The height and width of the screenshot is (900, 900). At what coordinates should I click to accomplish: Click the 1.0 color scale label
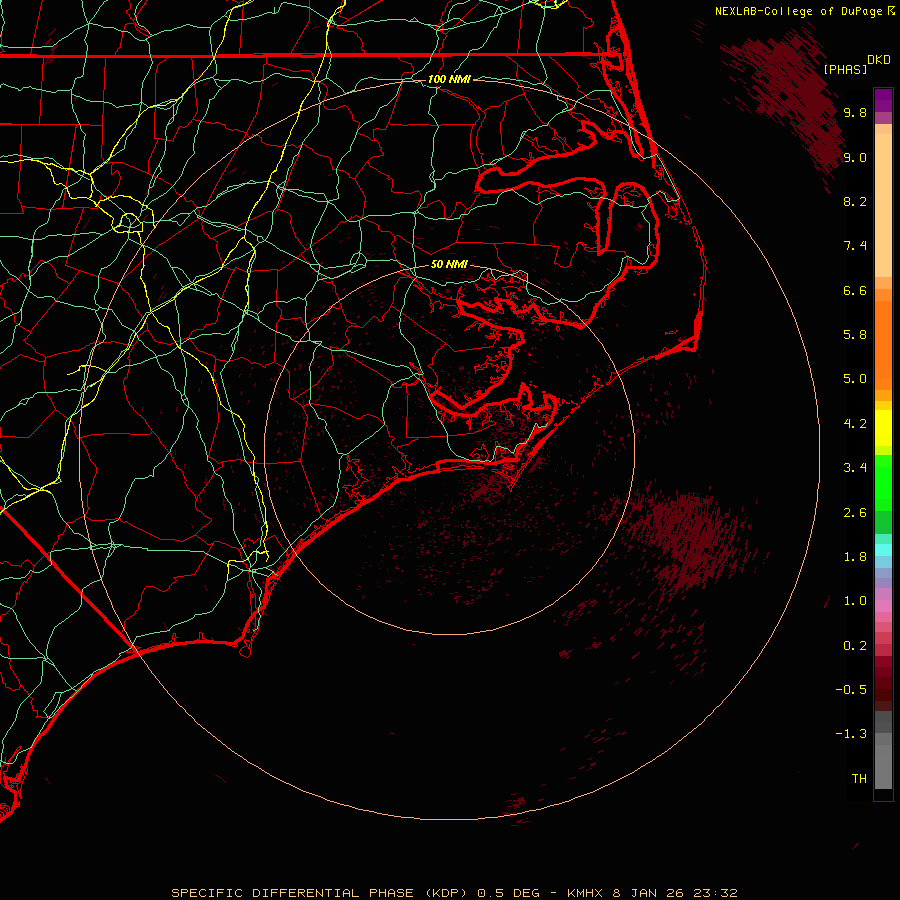point(855,601)
